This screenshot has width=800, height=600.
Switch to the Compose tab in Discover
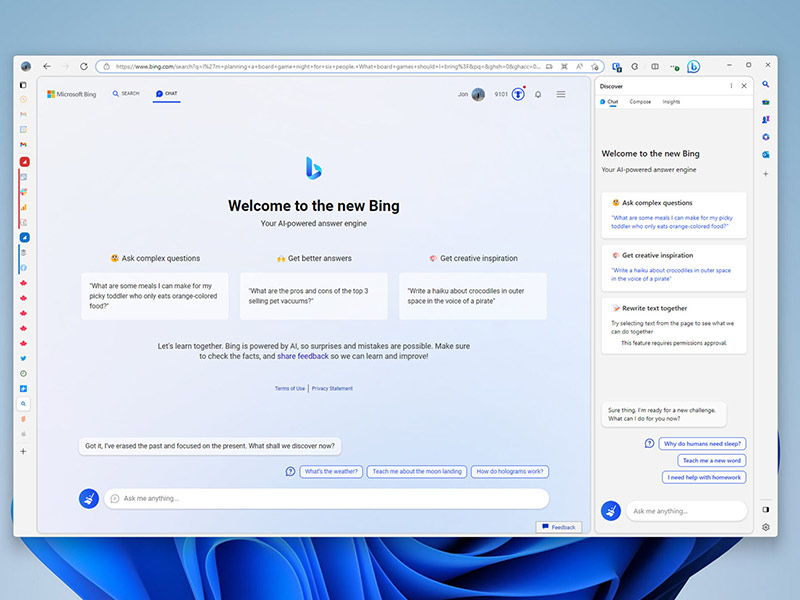point(640,102)
